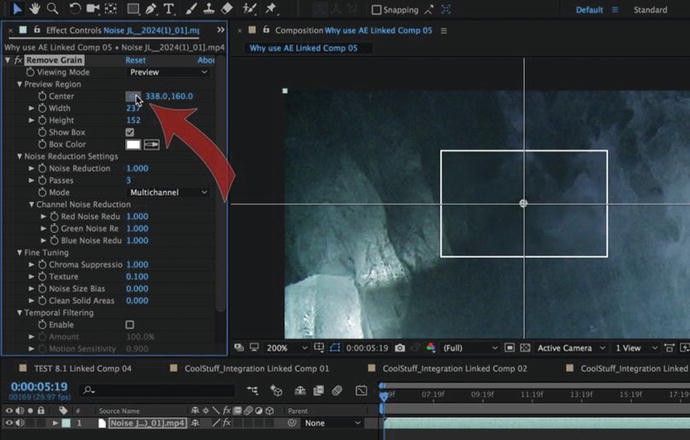Click the Center point picker crosshair button

[x=133, y=96]
